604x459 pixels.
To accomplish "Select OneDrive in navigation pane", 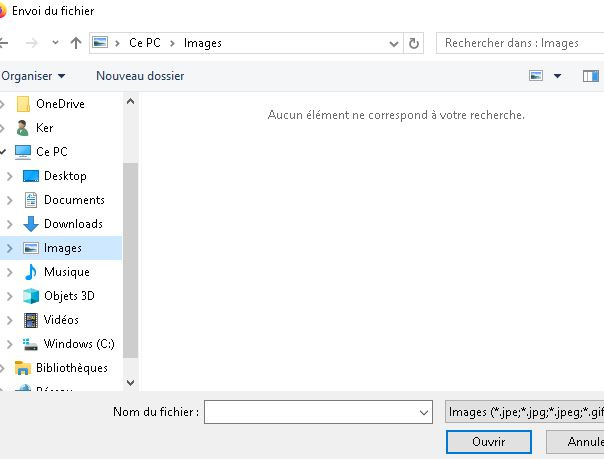I will [x=60, y=104].
